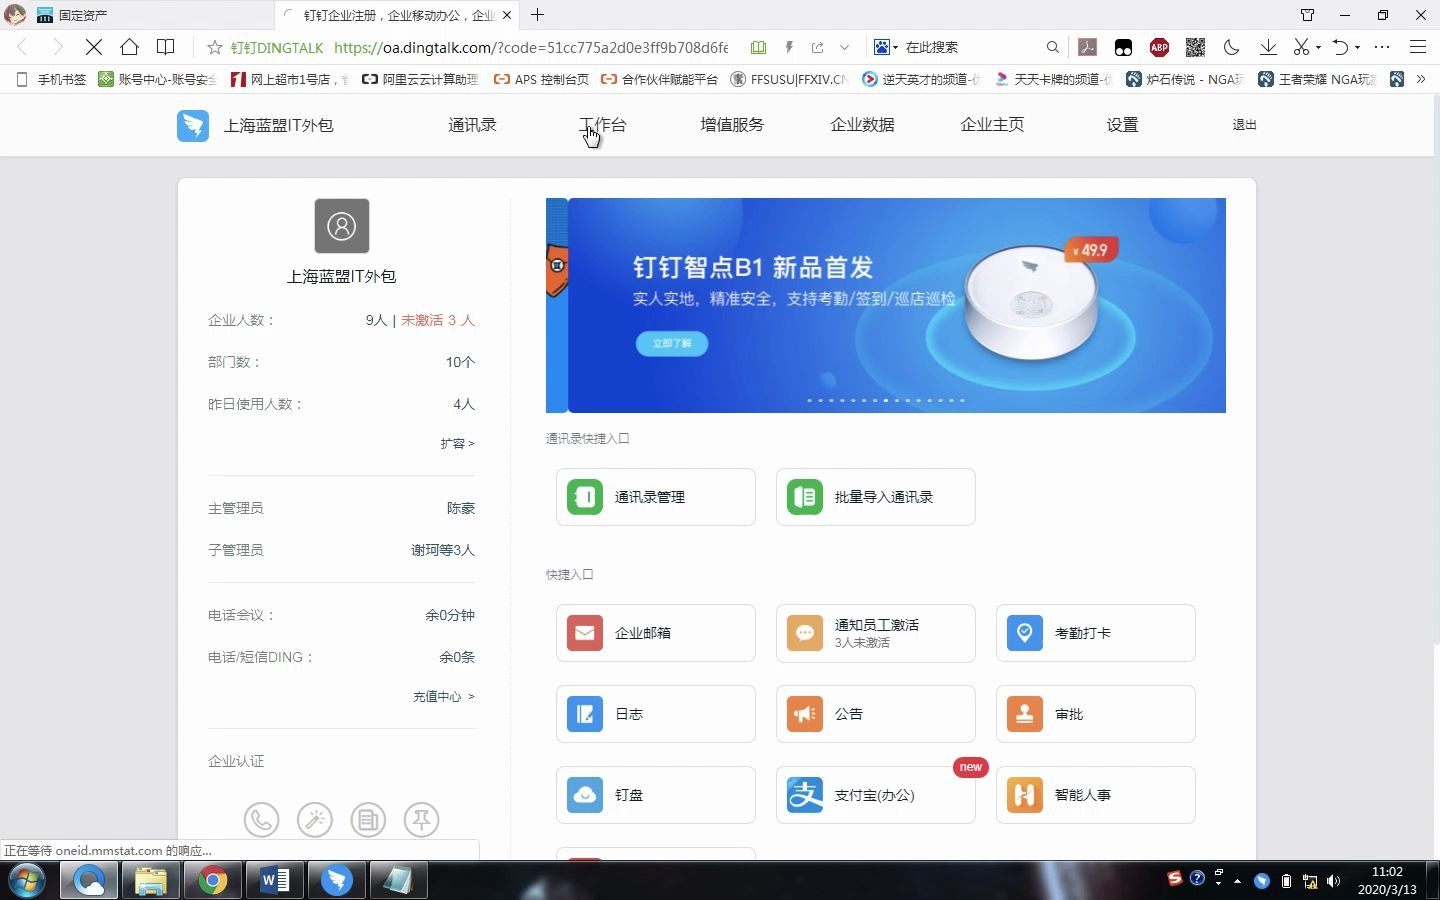The image size is (1440, 900).
Task: Click the 未激活 3 人 link
Action: tap(438, 320)
